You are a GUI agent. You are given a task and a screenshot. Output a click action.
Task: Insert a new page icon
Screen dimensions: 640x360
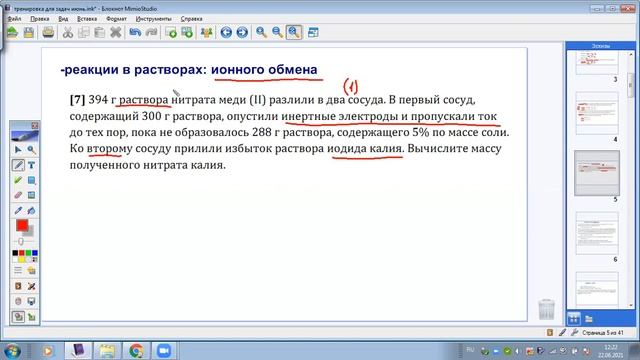(x=171, y=32)
